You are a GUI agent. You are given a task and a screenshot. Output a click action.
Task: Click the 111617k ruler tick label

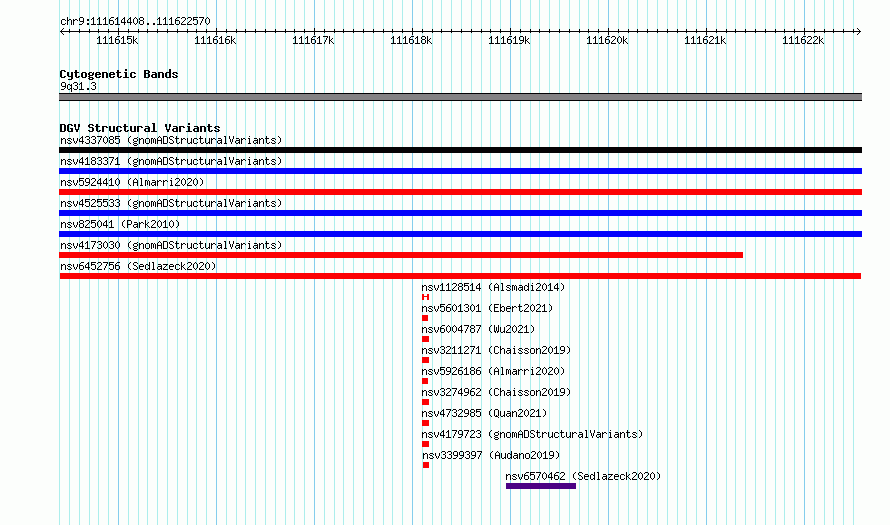click(313, 40)
